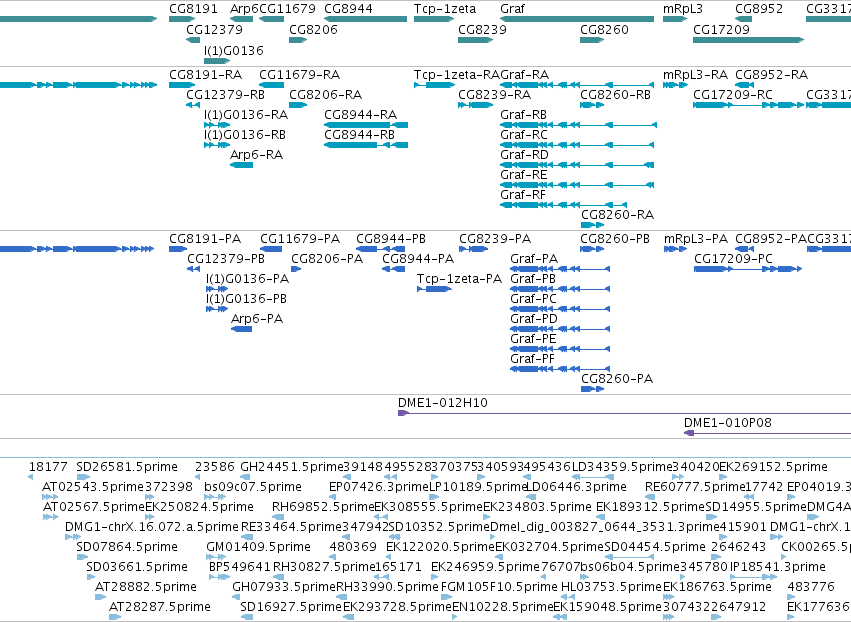
Task: Click protein l(1)G0136-PB
Action: [x=217, y=309]
